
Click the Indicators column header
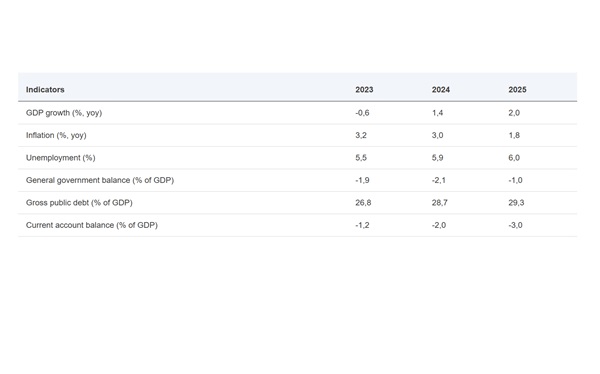click(x=45, y=90)
